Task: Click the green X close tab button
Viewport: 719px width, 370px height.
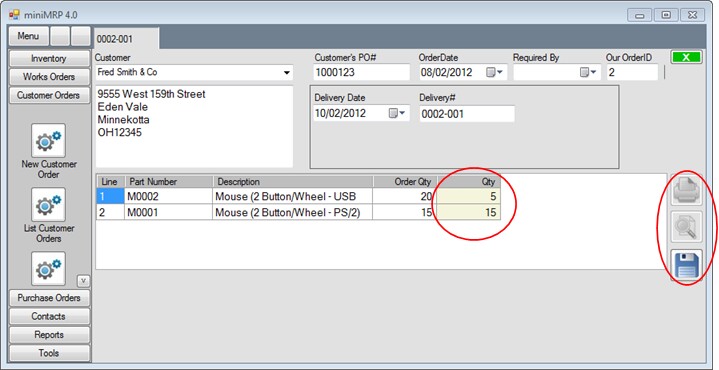Action: point(686,57)
